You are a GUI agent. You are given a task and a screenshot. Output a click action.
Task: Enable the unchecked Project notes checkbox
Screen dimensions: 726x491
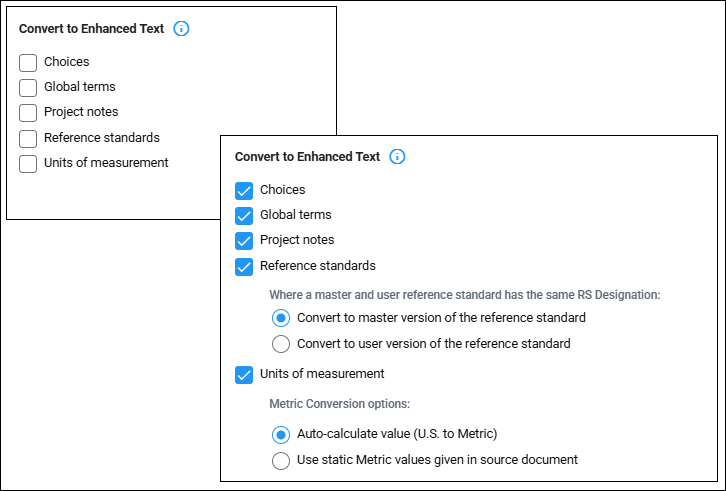(x=28, y=113)
